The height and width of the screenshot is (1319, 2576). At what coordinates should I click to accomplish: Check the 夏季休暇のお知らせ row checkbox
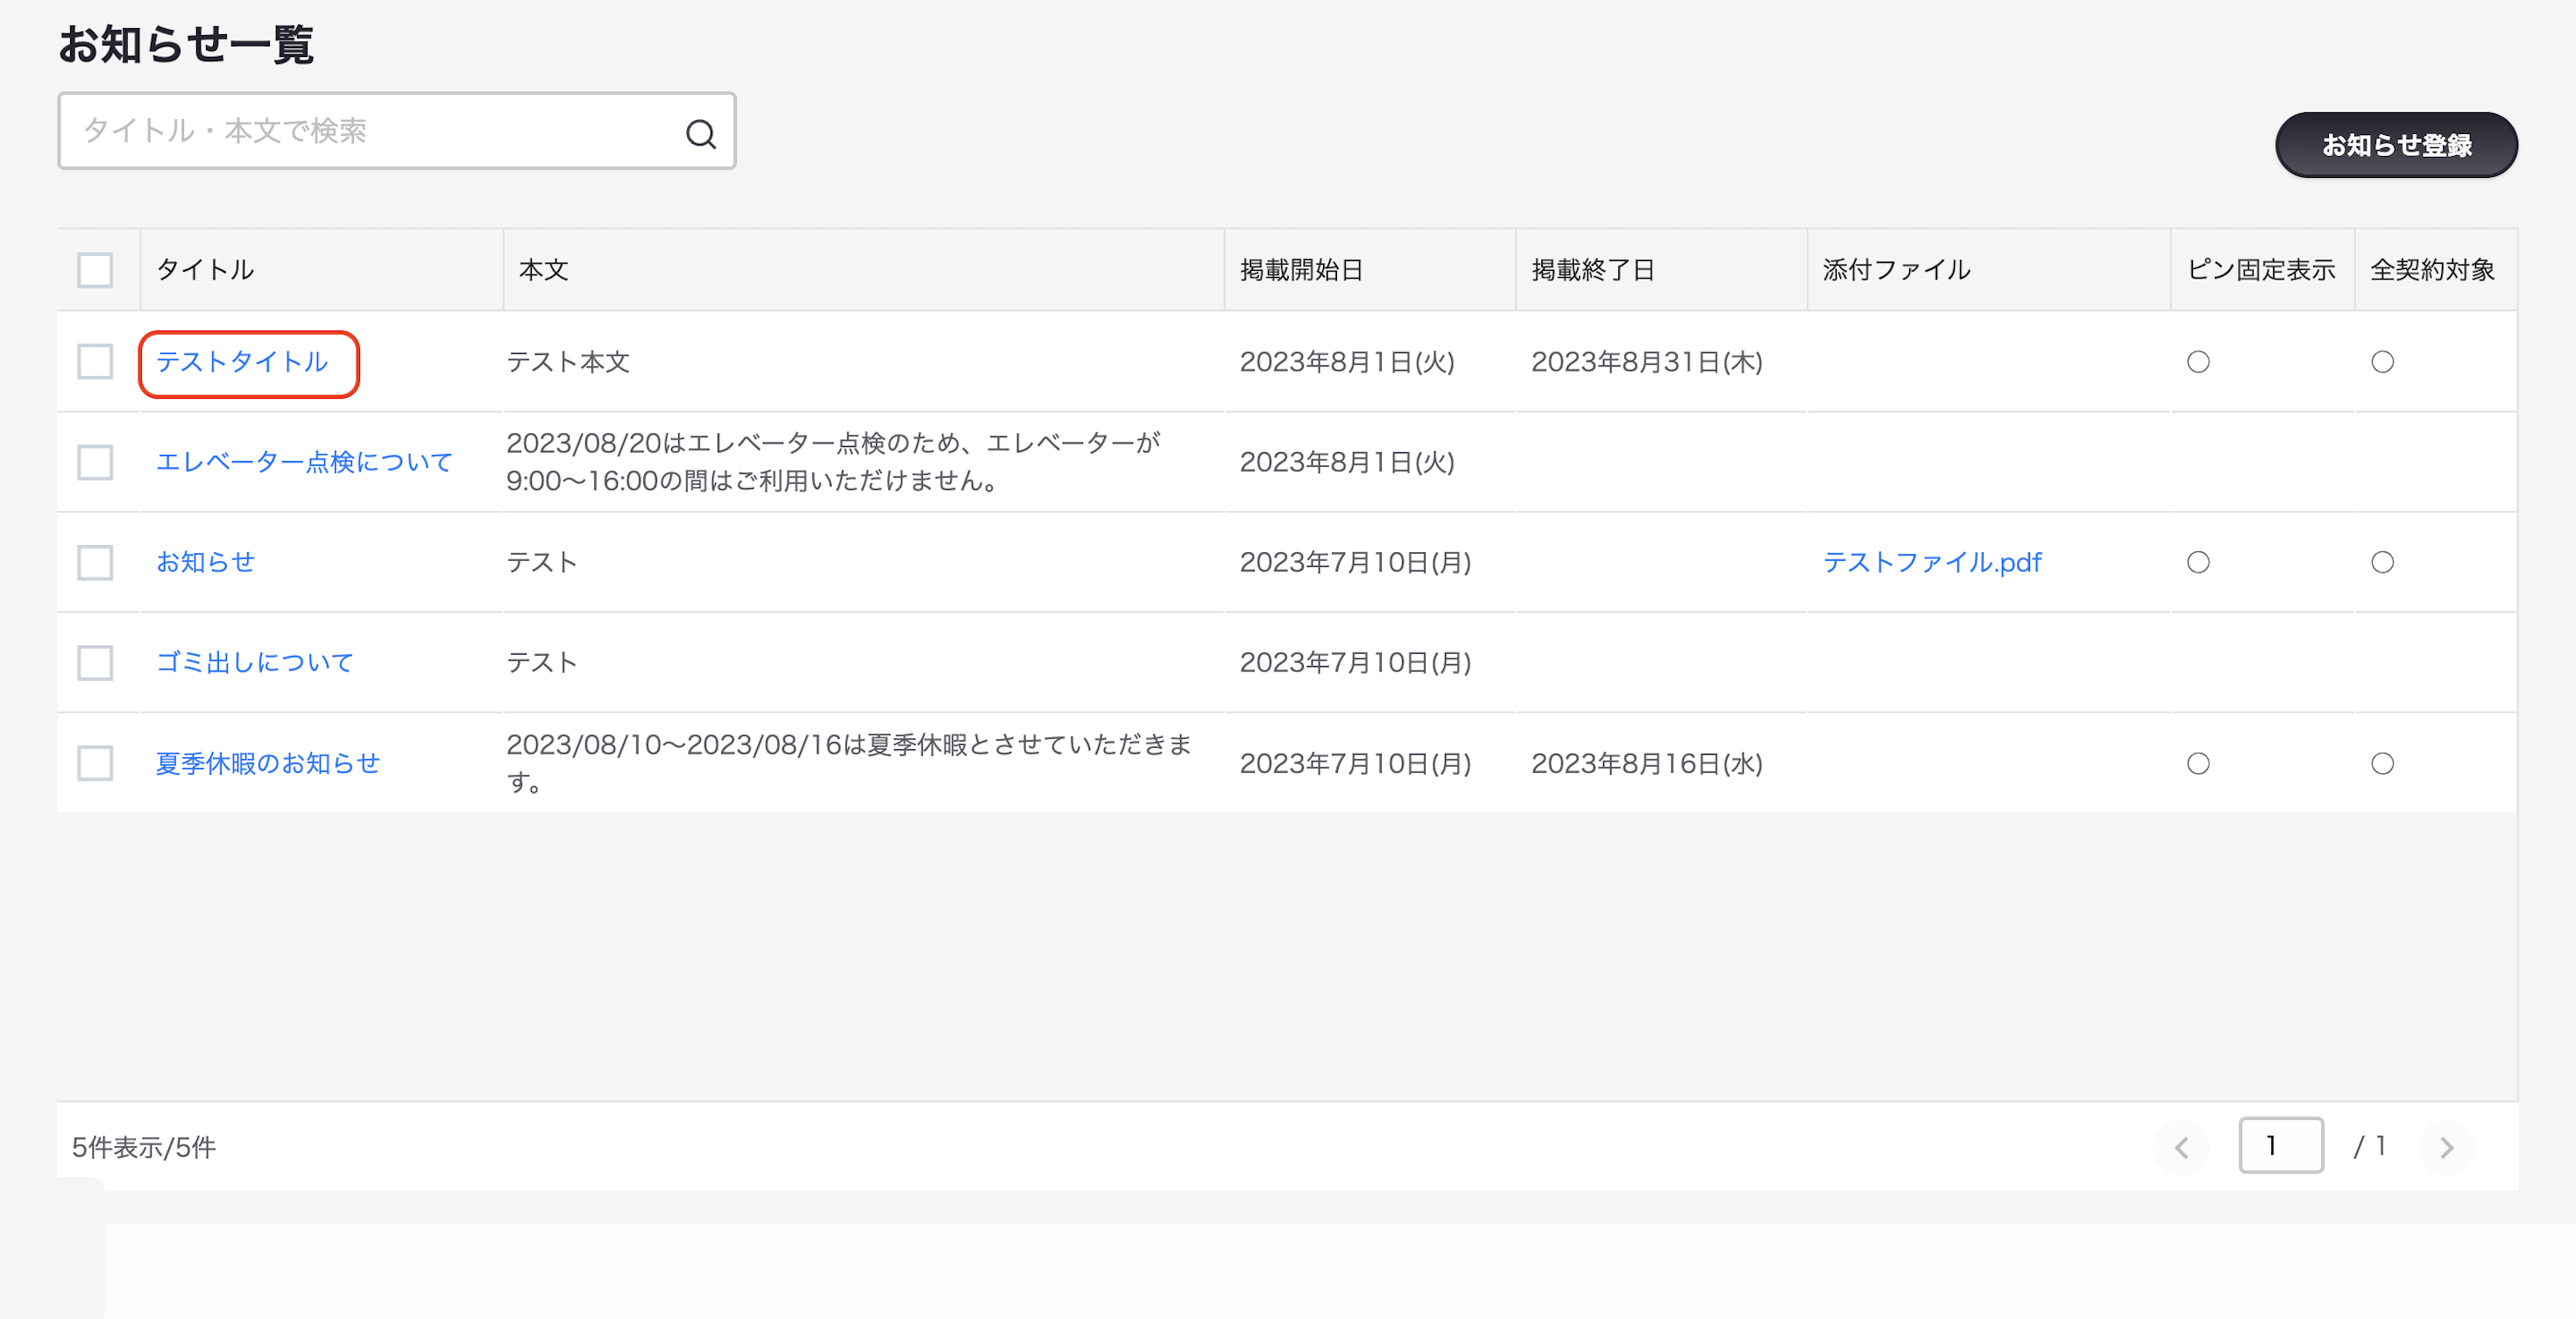click(x=95, y=763)
